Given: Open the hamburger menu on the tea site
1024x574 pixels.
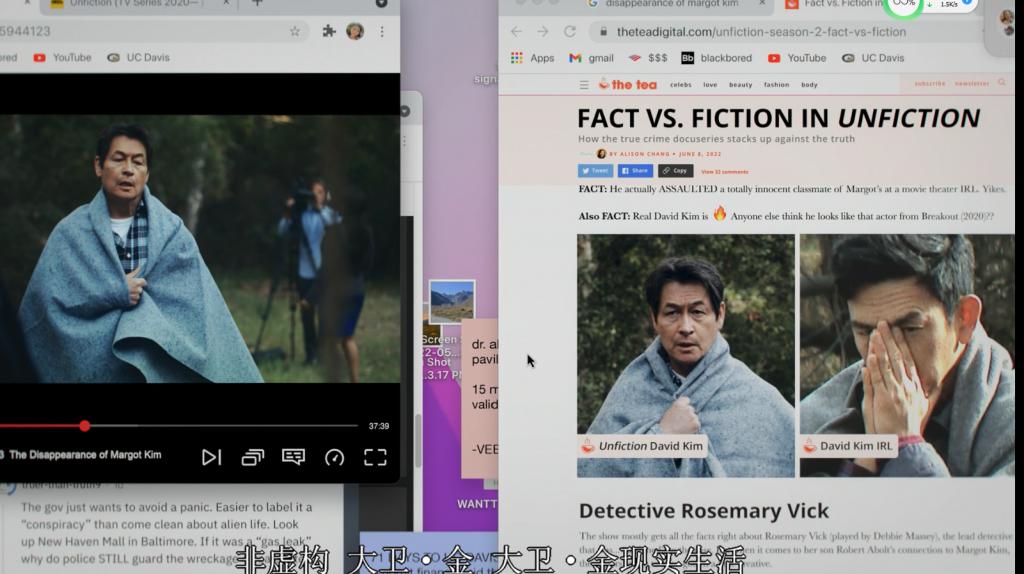Looking at the screenshot, I should tap(584, 85).
